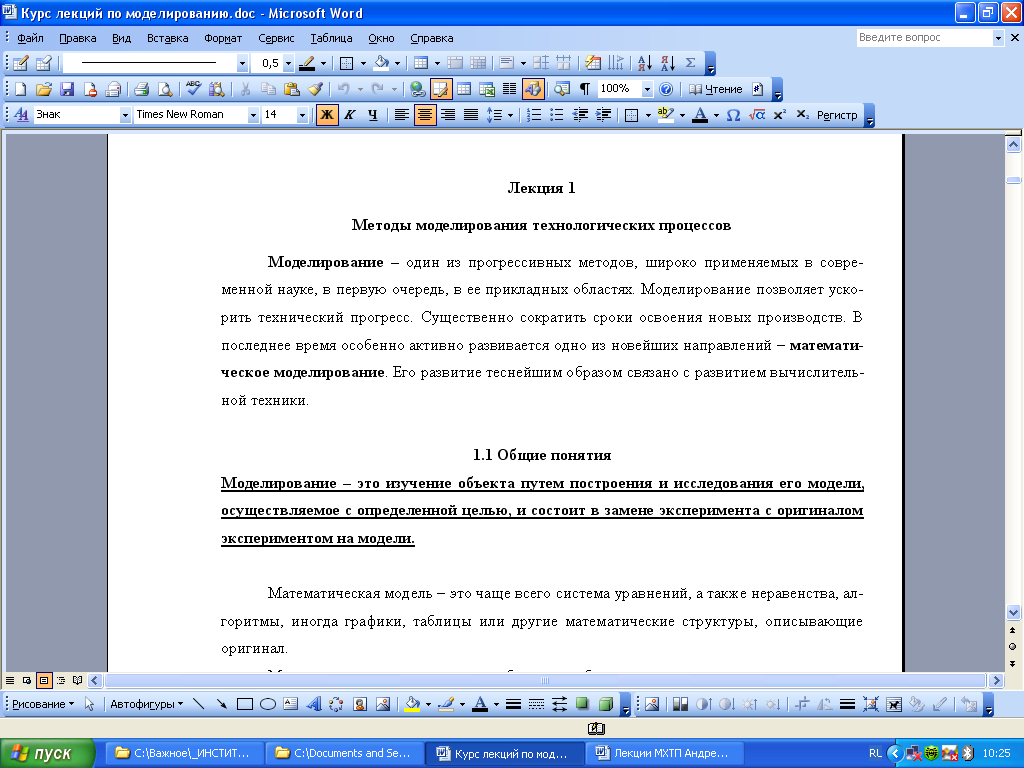Open the Вставка menu
Image resolution: width=1024 pixels, height=768 pixels.
(x=167, y=38)
